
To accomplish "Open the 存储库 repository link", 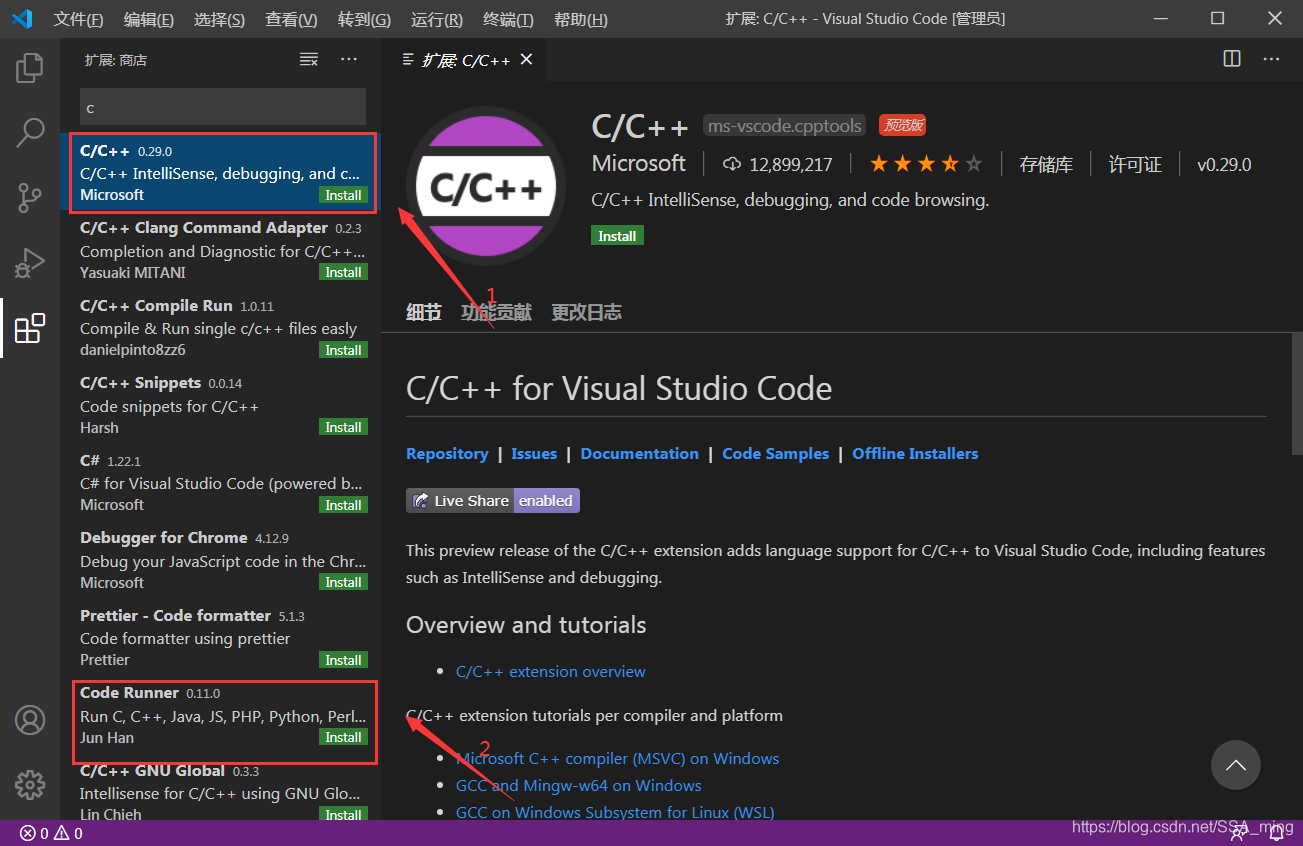I will click(x=1046, y=165).
